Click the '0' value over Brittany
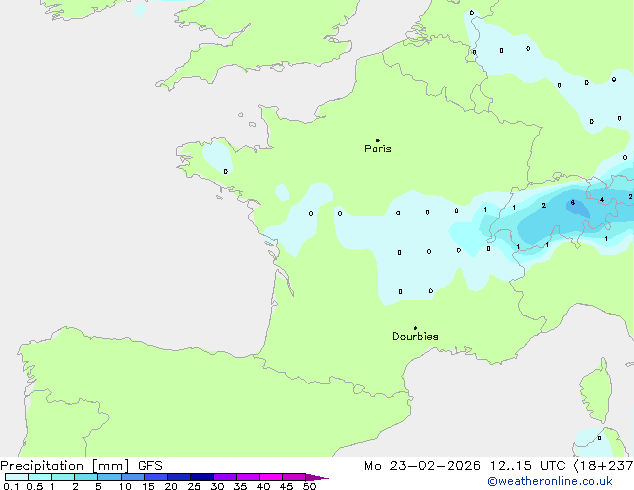 click(x=226, y=171)
